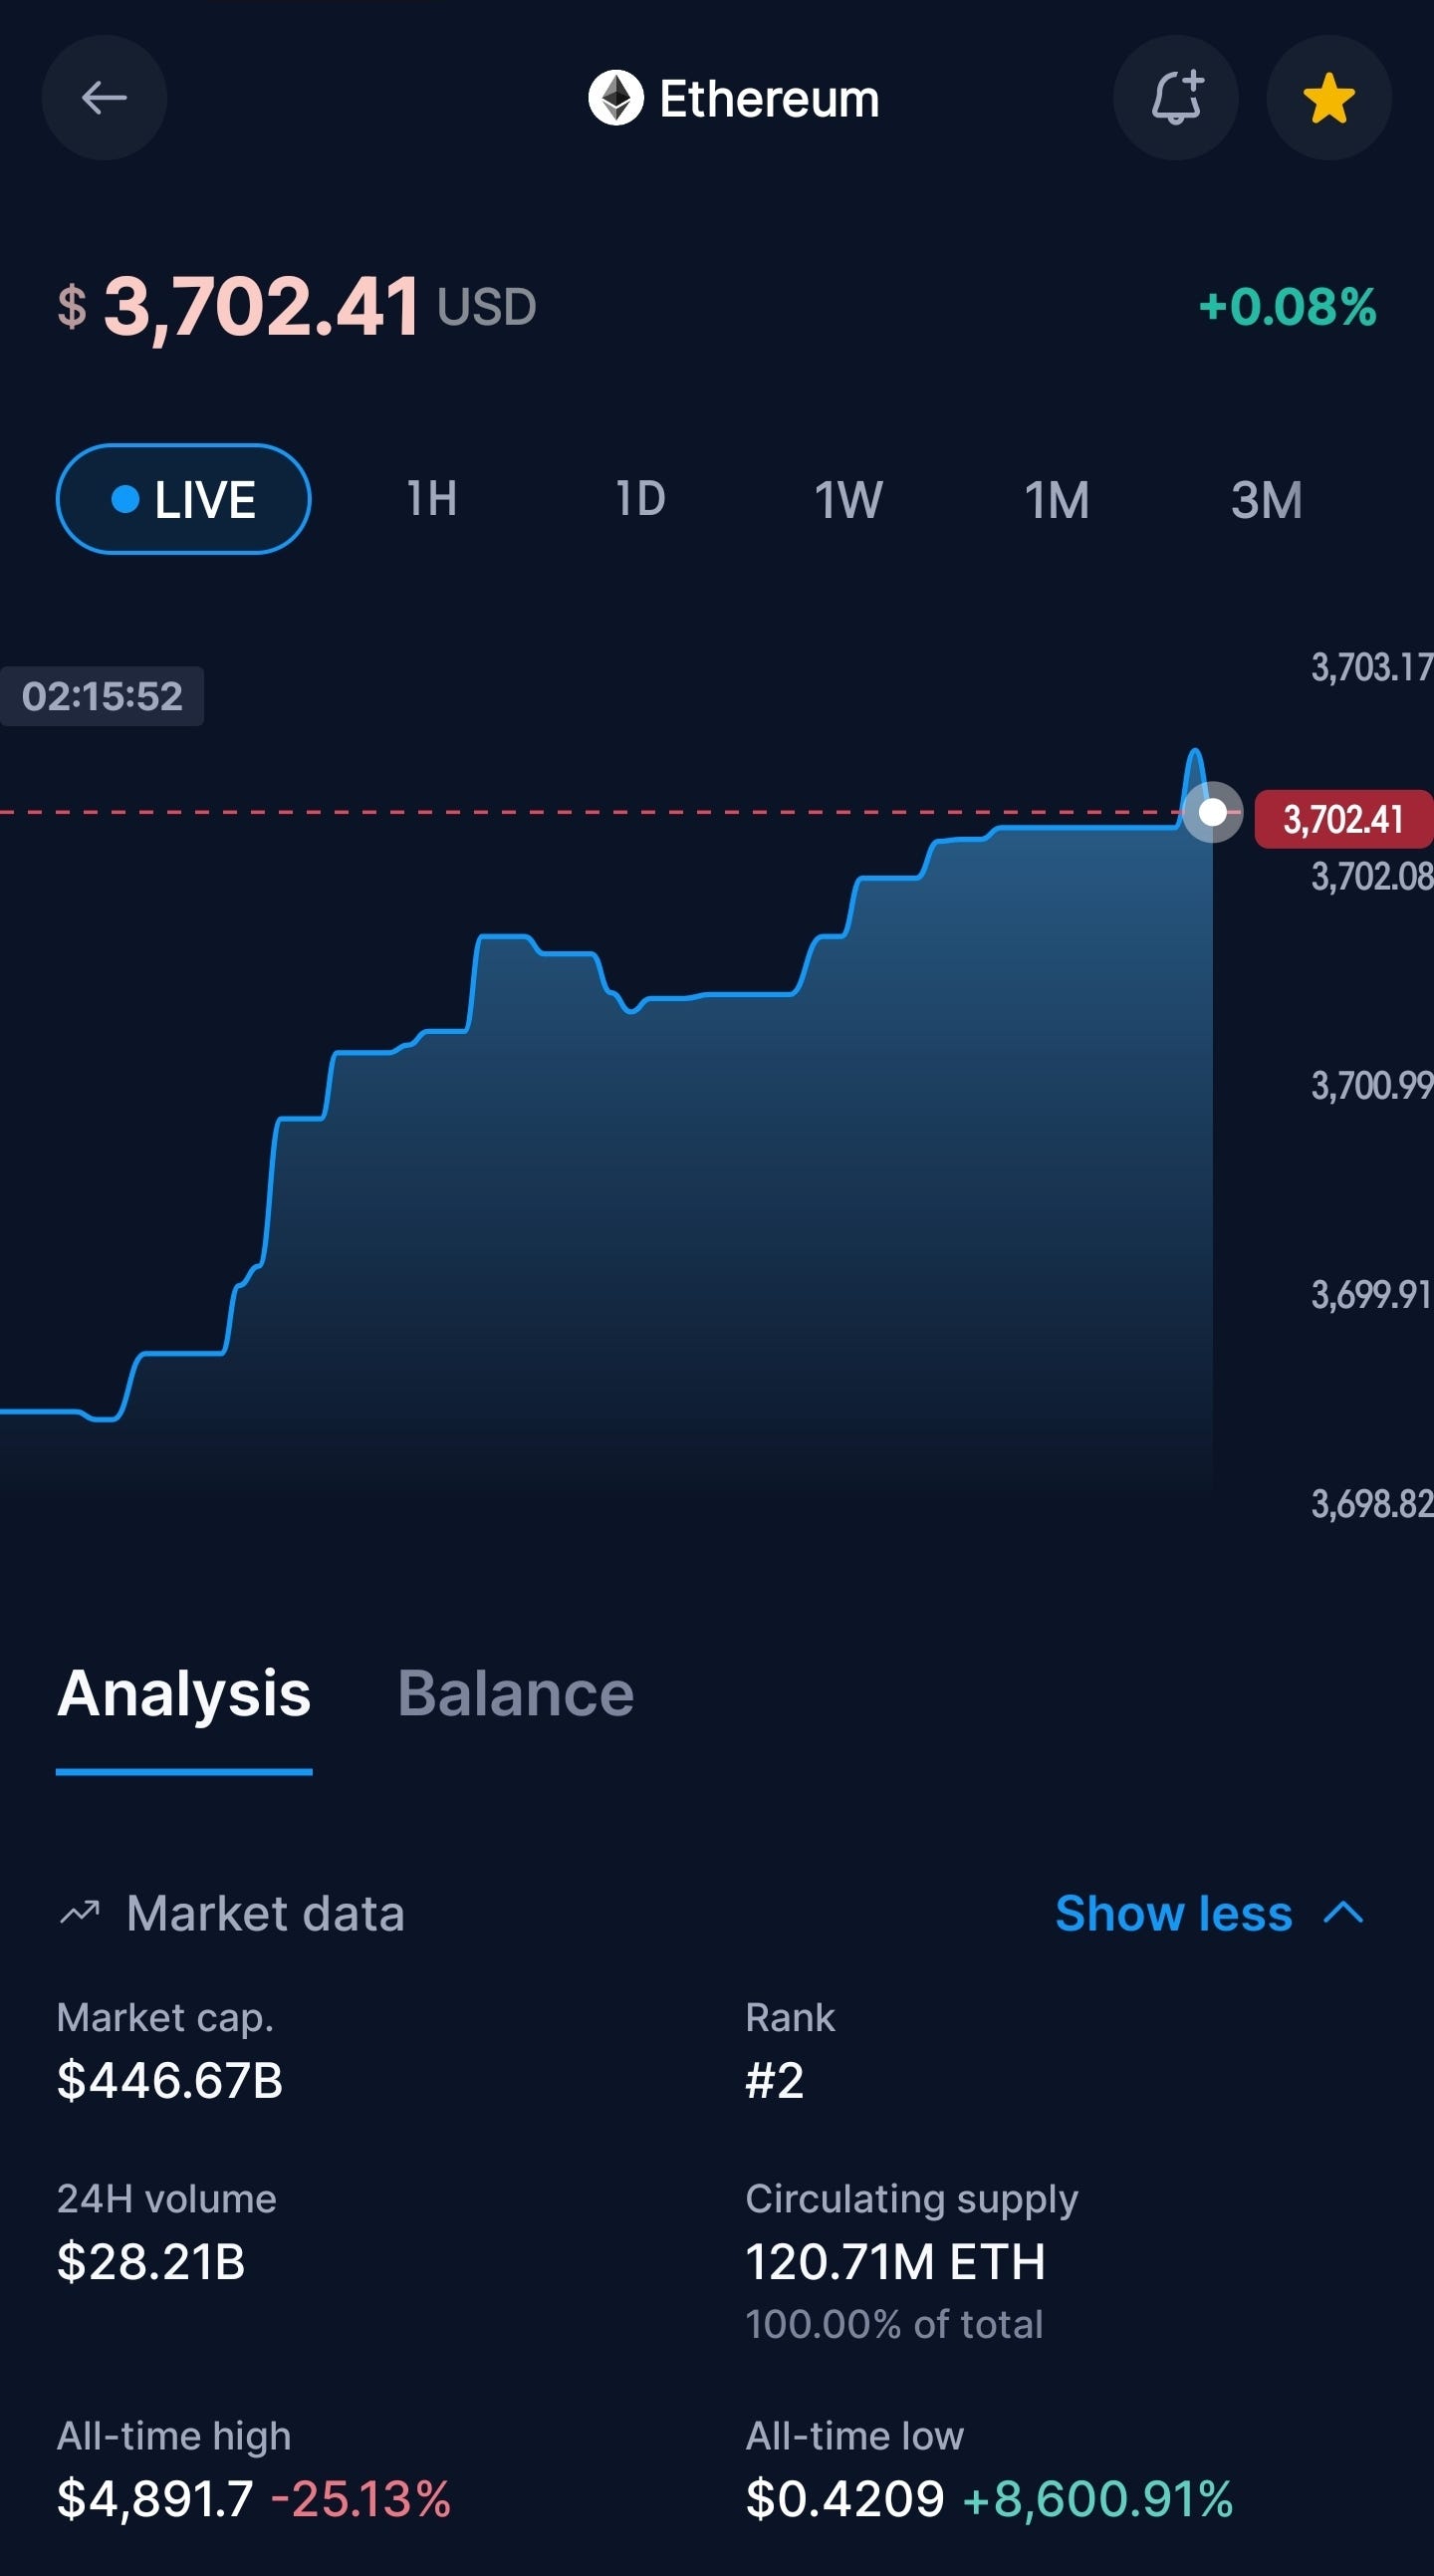This screenshot has height=2576, width=1434.
Task: Tap the Market data heading
Action: pos(266,1914)
